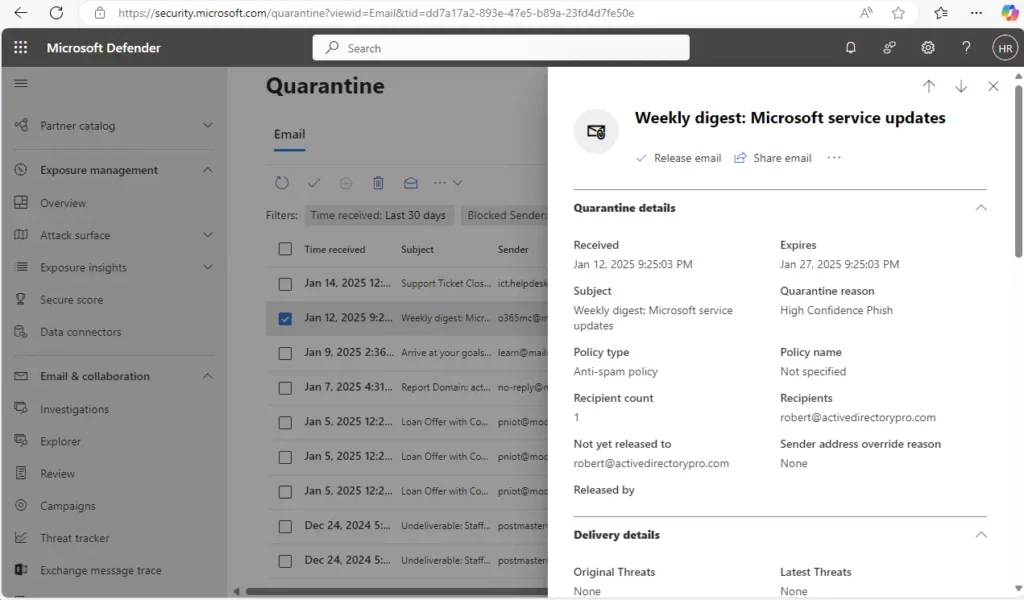Expand Attack surface submenu
The width and height of the screenshot is (1024, 600).
208,235
